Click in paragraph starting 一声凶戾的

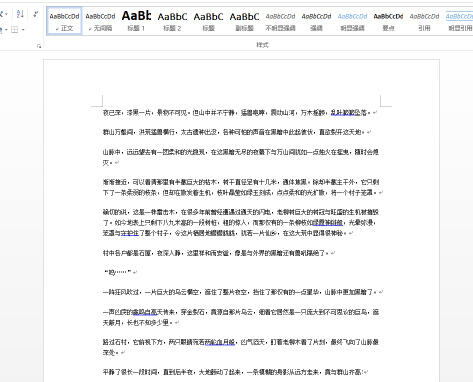coord(241,317)
